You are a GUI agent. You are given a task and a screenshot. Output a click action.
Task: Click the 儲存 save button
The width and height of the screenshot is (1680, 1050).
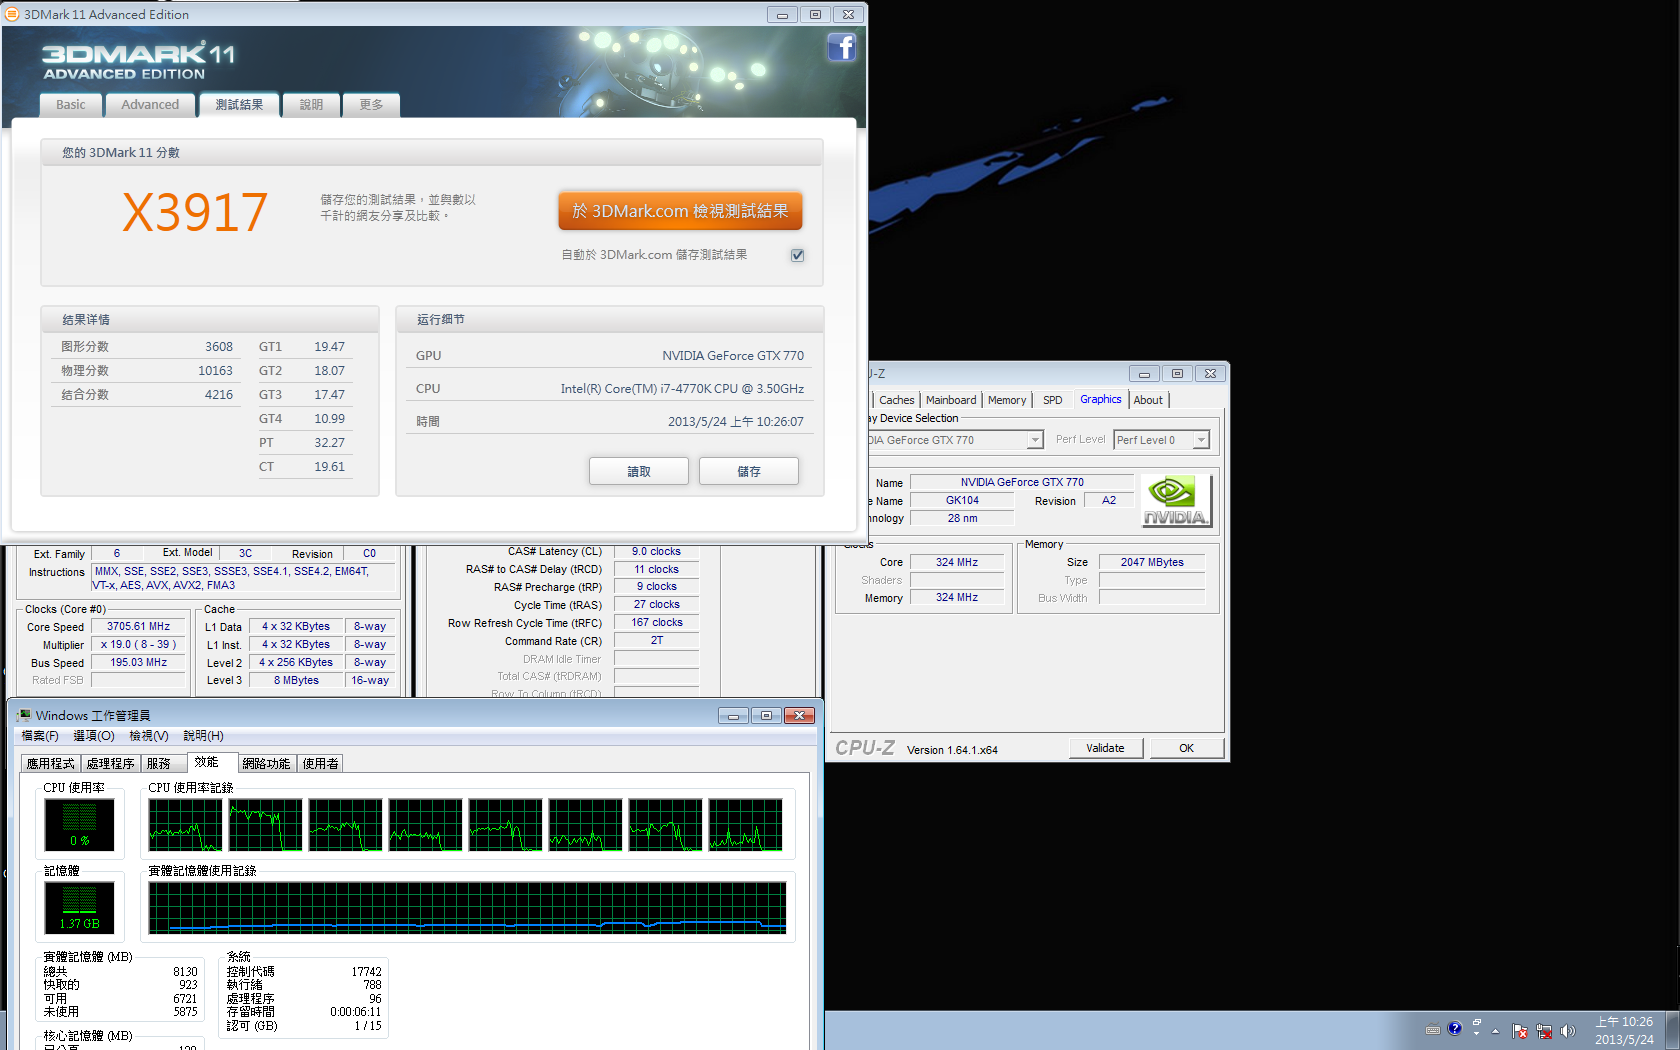tap(749, 471)
